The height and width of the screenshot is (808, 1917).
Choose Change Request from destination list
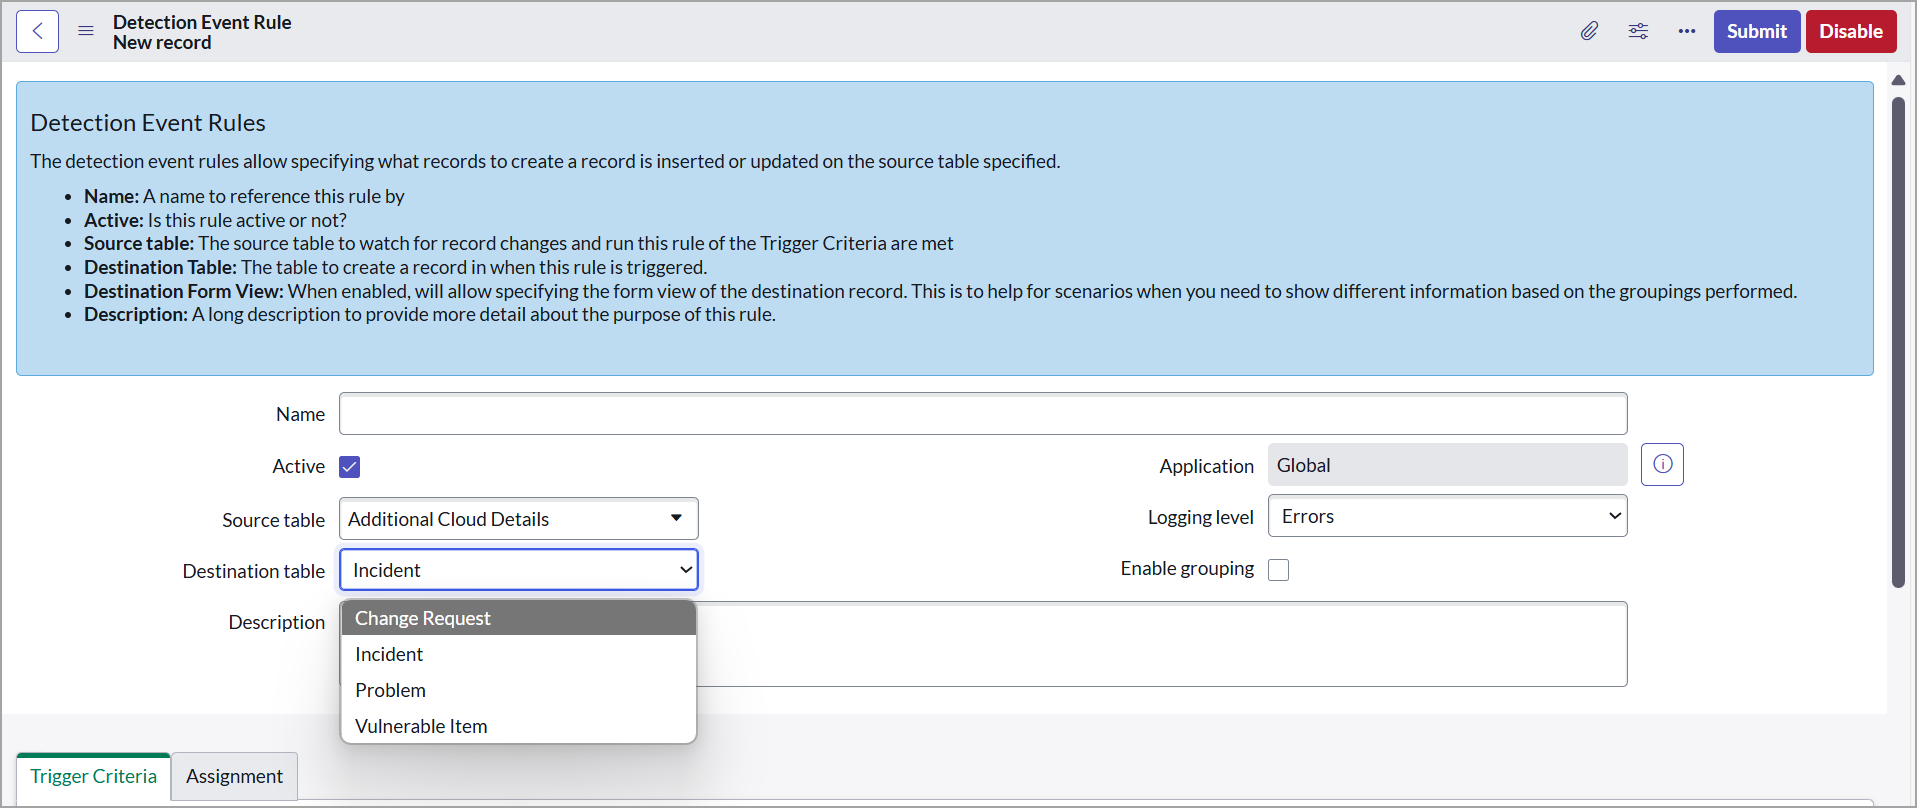tap(518, 618)
